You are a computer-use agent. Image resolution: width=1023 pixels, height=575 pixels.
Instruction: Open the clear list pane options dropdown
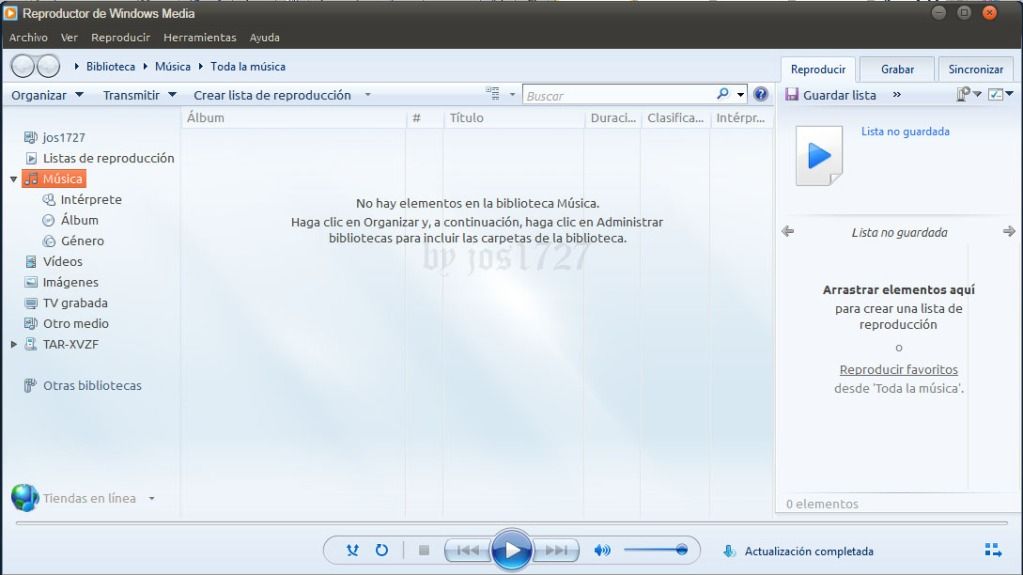[x=969, y=95]
